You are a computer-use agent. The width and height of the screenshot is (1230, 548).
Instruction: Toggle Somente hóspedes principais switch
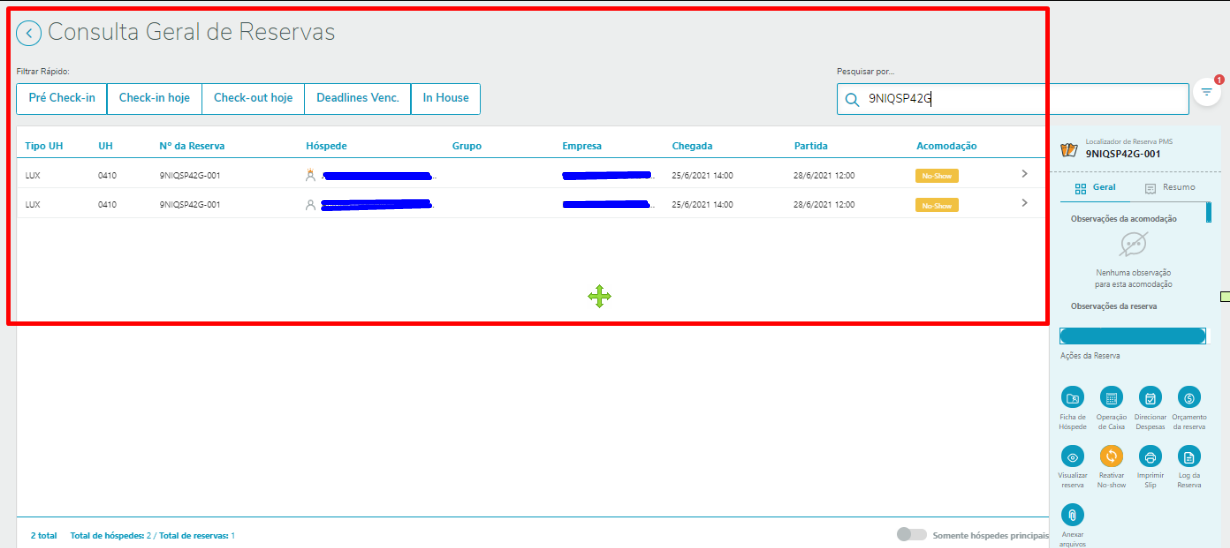(x=911, y=535)
